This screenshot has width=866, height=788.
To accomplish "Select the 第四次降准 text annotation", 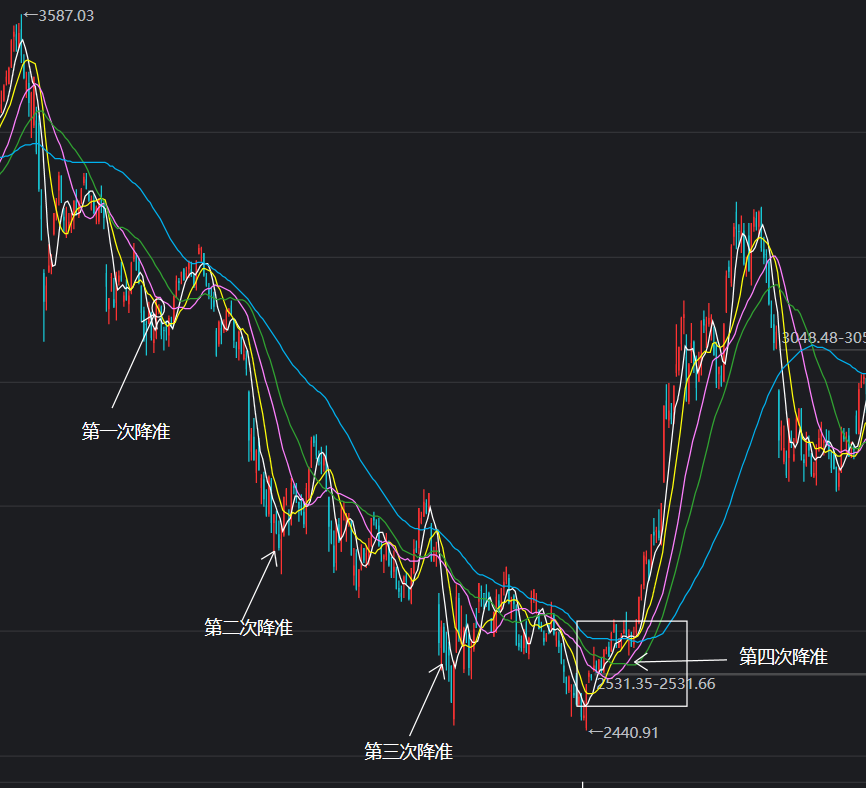I will [783, 657].
